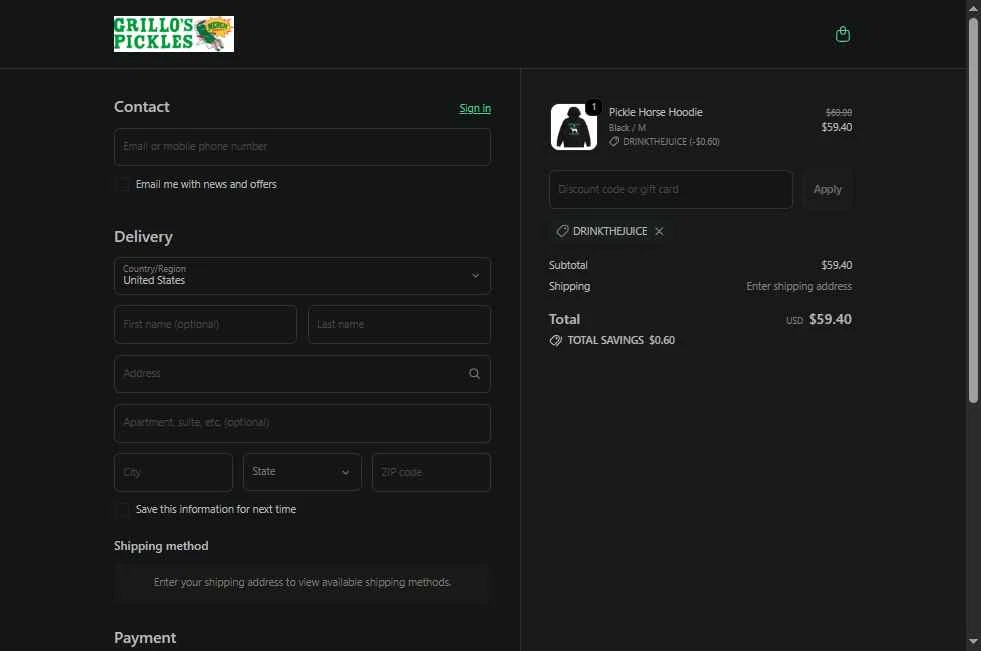Image resolution: width=981 pixels, height=651 pixels.
Task: Click the Total $59.40 amount
Action: click(x=830, y=320)
